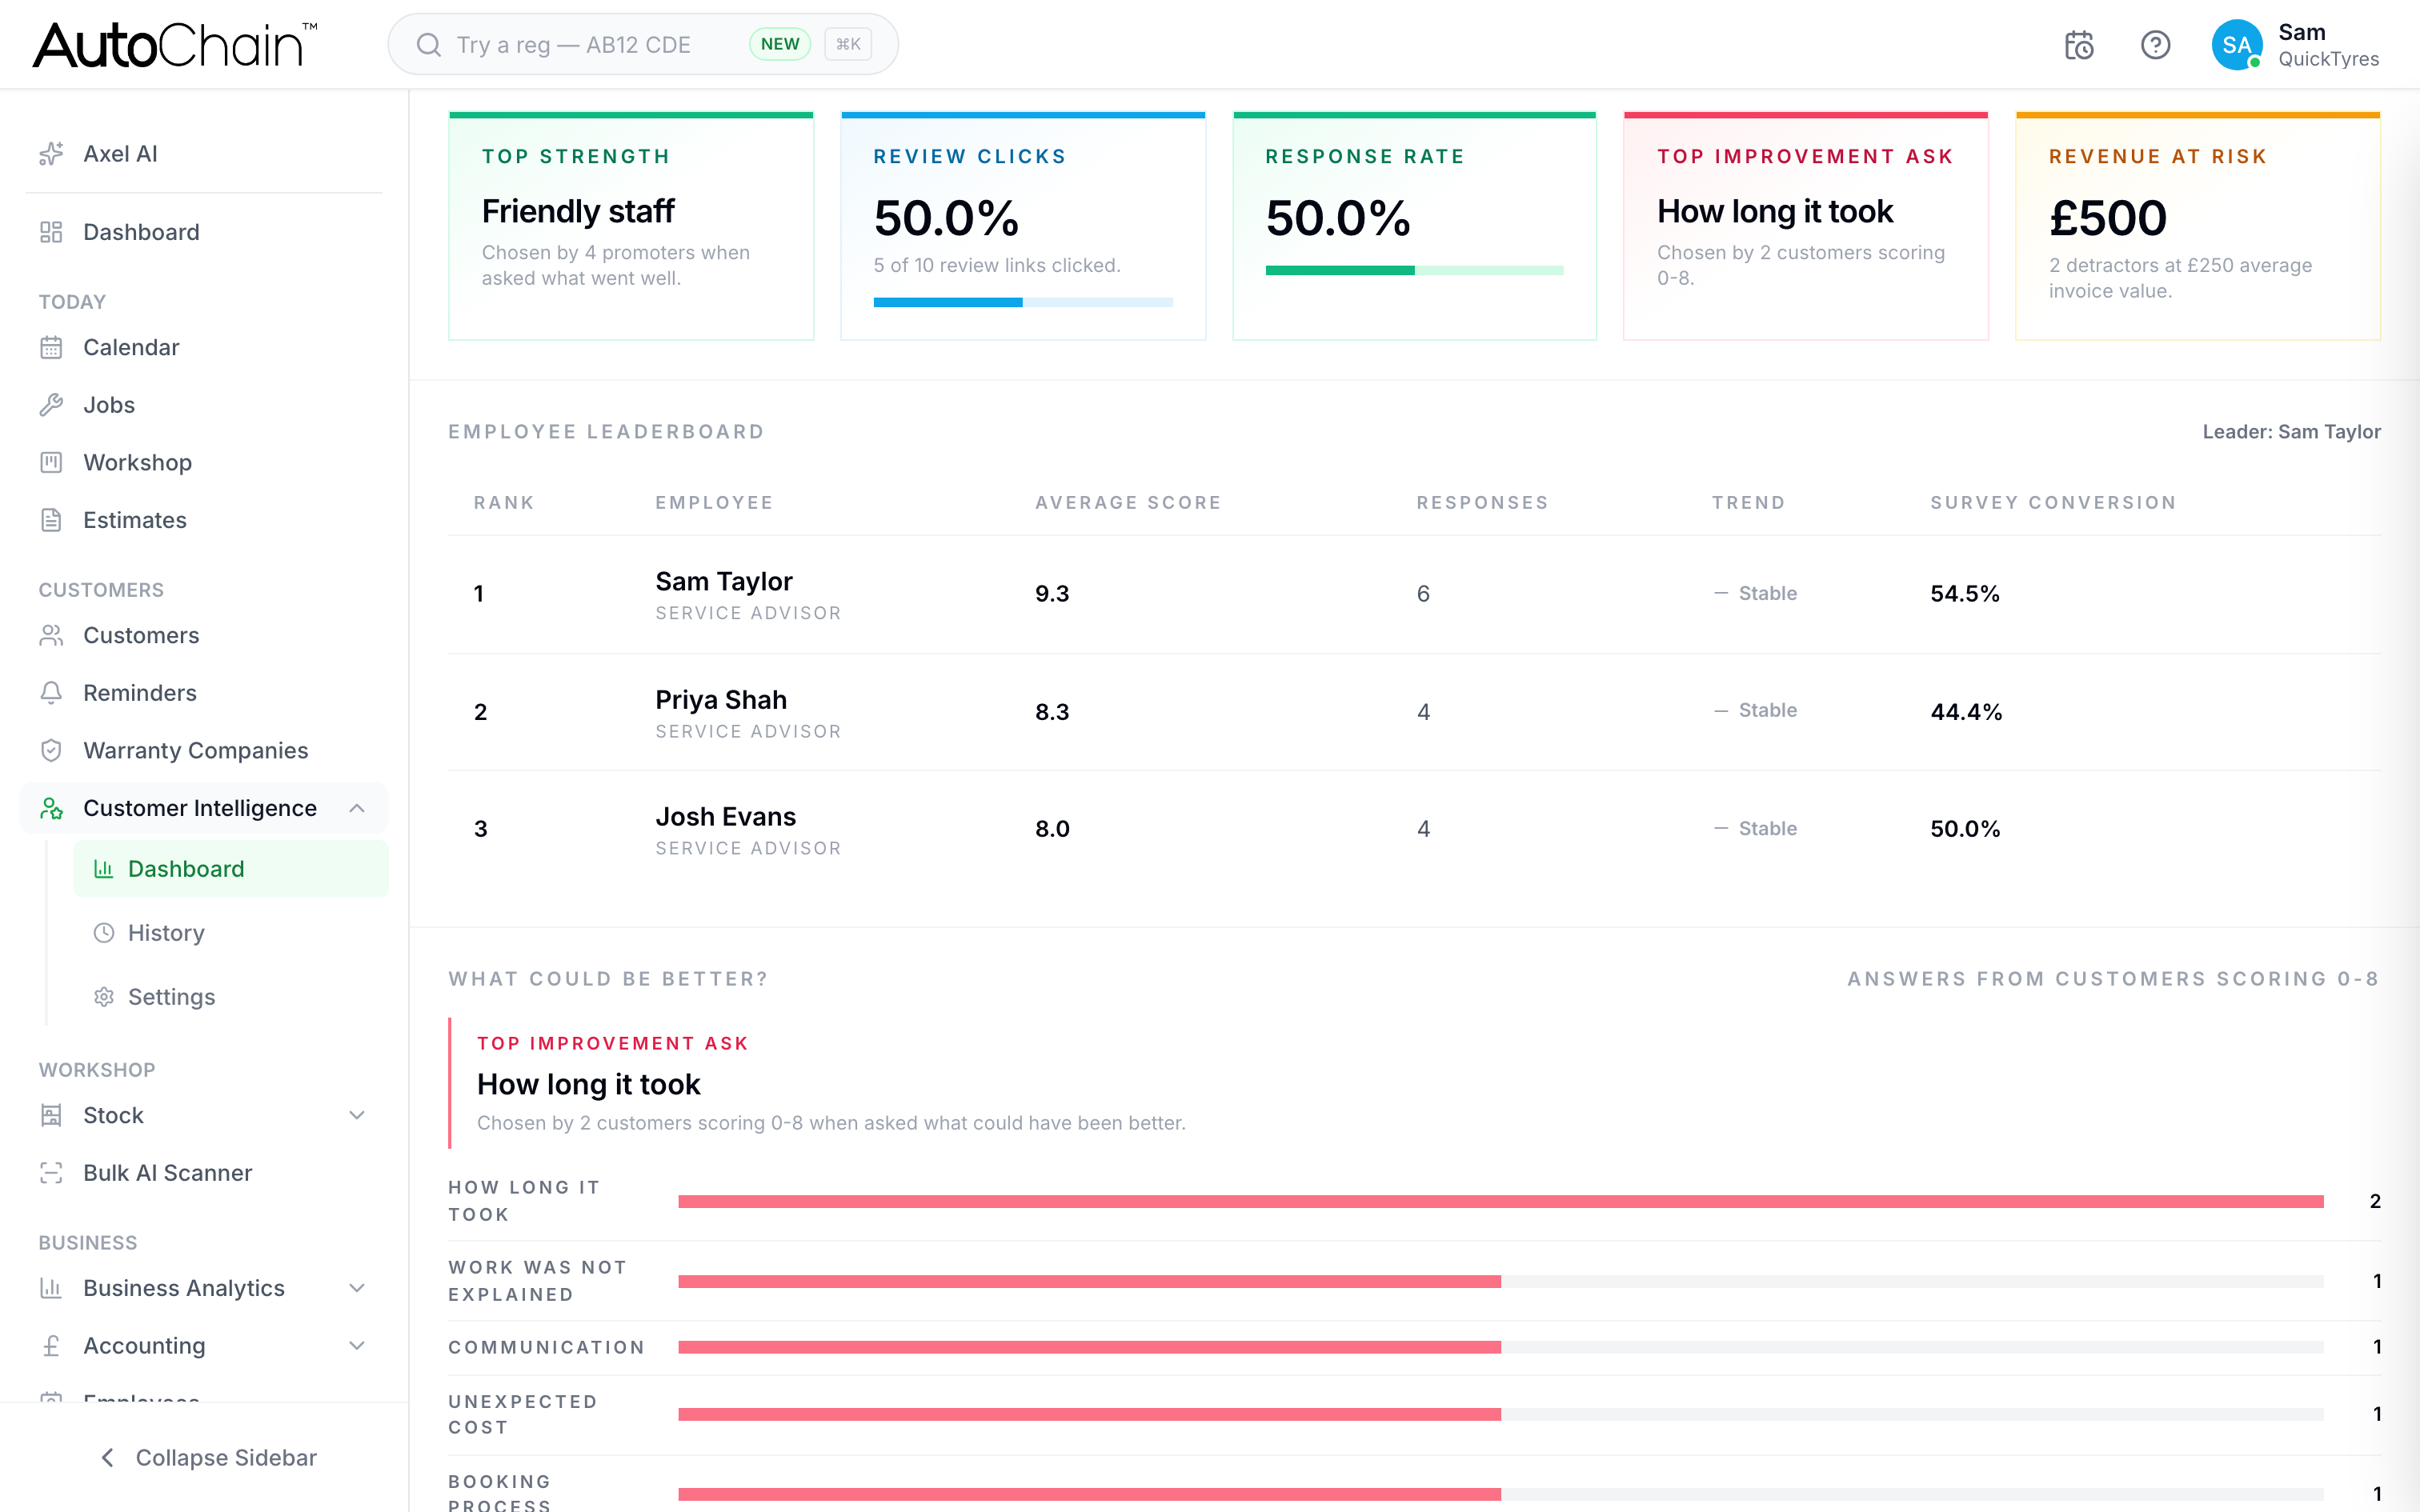Open Customer Intelligence Dashboard sub-item
The height and width of the screenshot is (1512, 2420).
[231, 869]
